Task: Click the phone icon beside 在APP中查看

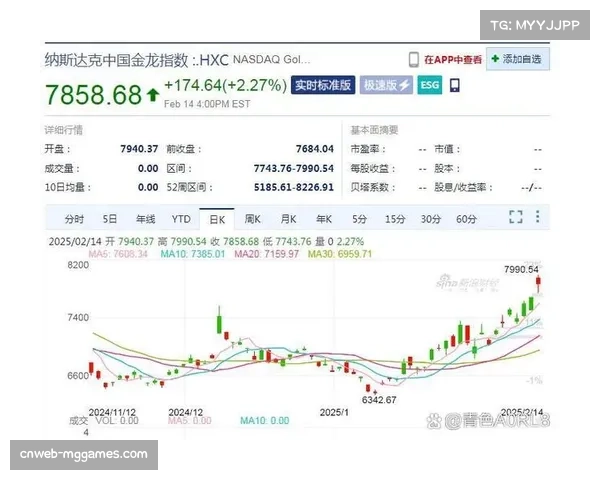Action: [x=413, y=60]
